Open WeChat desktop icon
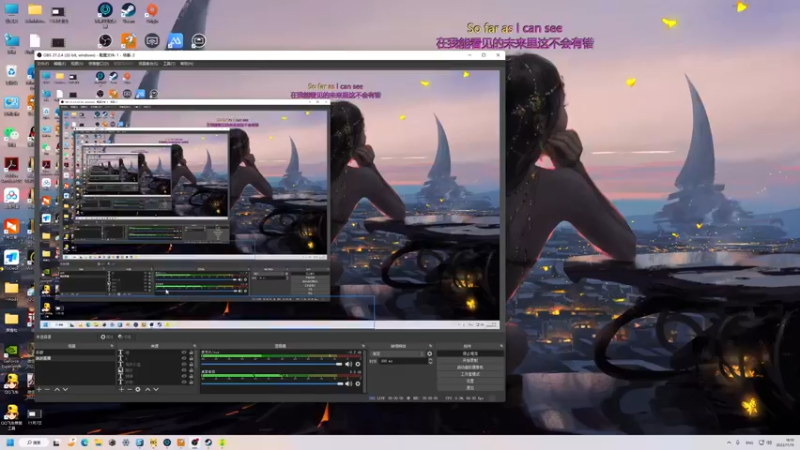Image resolution: width=800 pixels, height=450 pixels. coord(11,134)
